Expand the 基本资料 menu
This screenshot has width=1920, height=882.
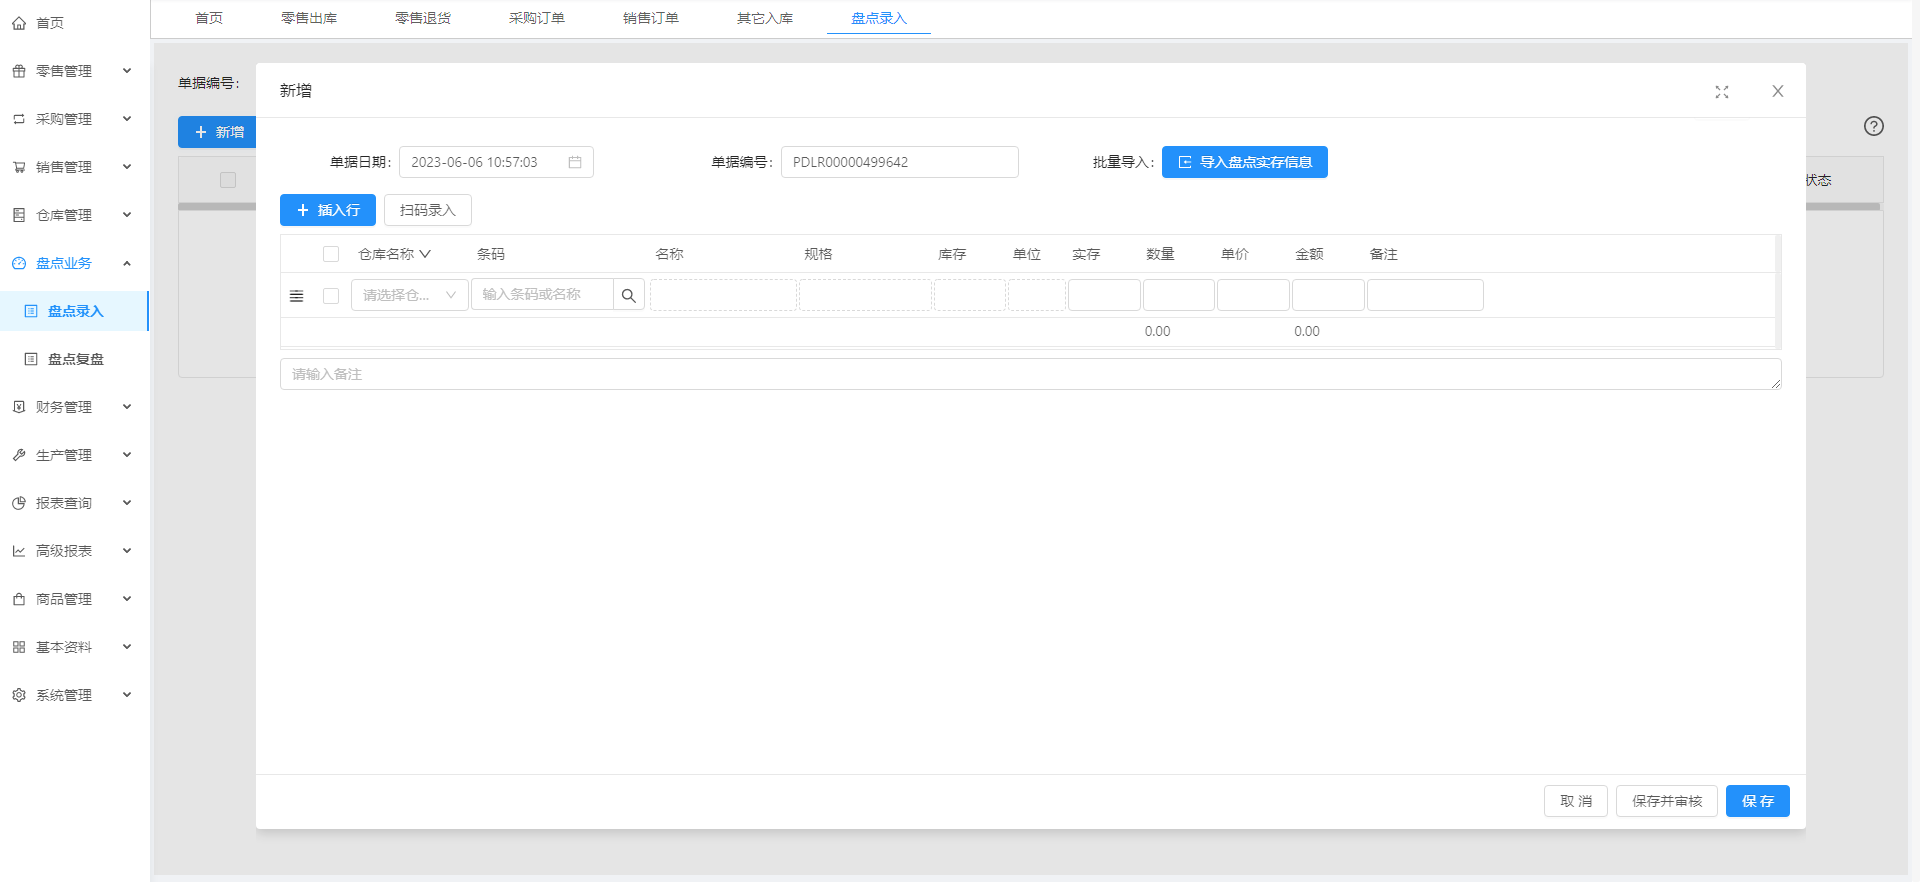[127, 647]
